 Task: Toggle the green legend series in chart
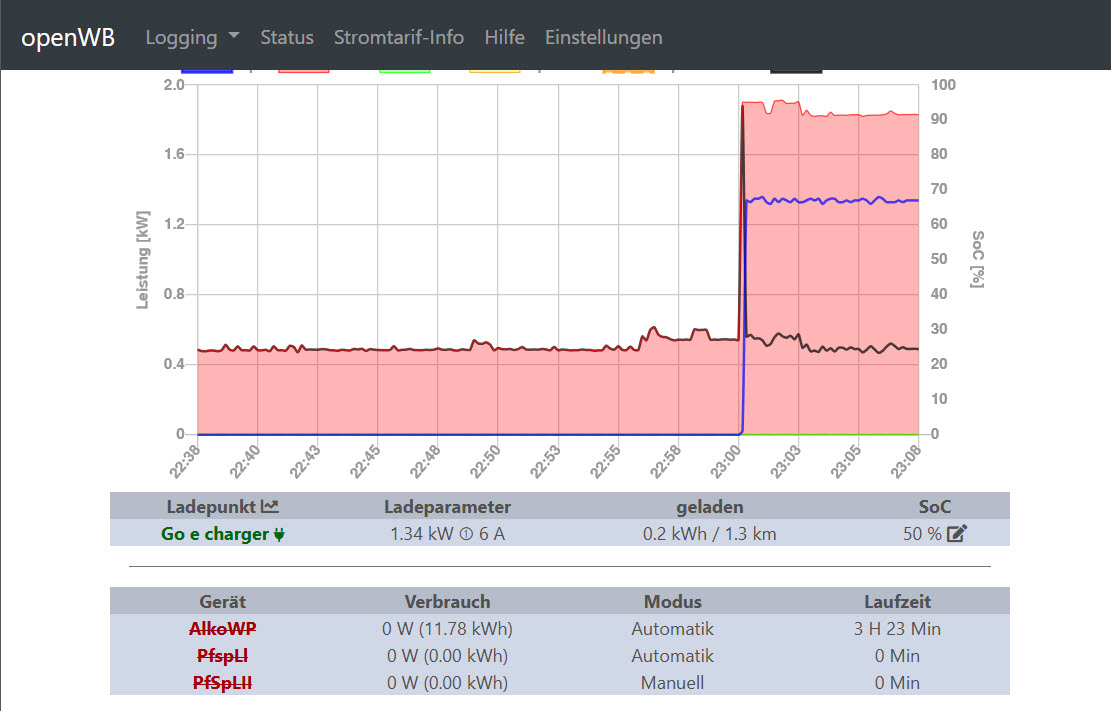click(405, 71)
